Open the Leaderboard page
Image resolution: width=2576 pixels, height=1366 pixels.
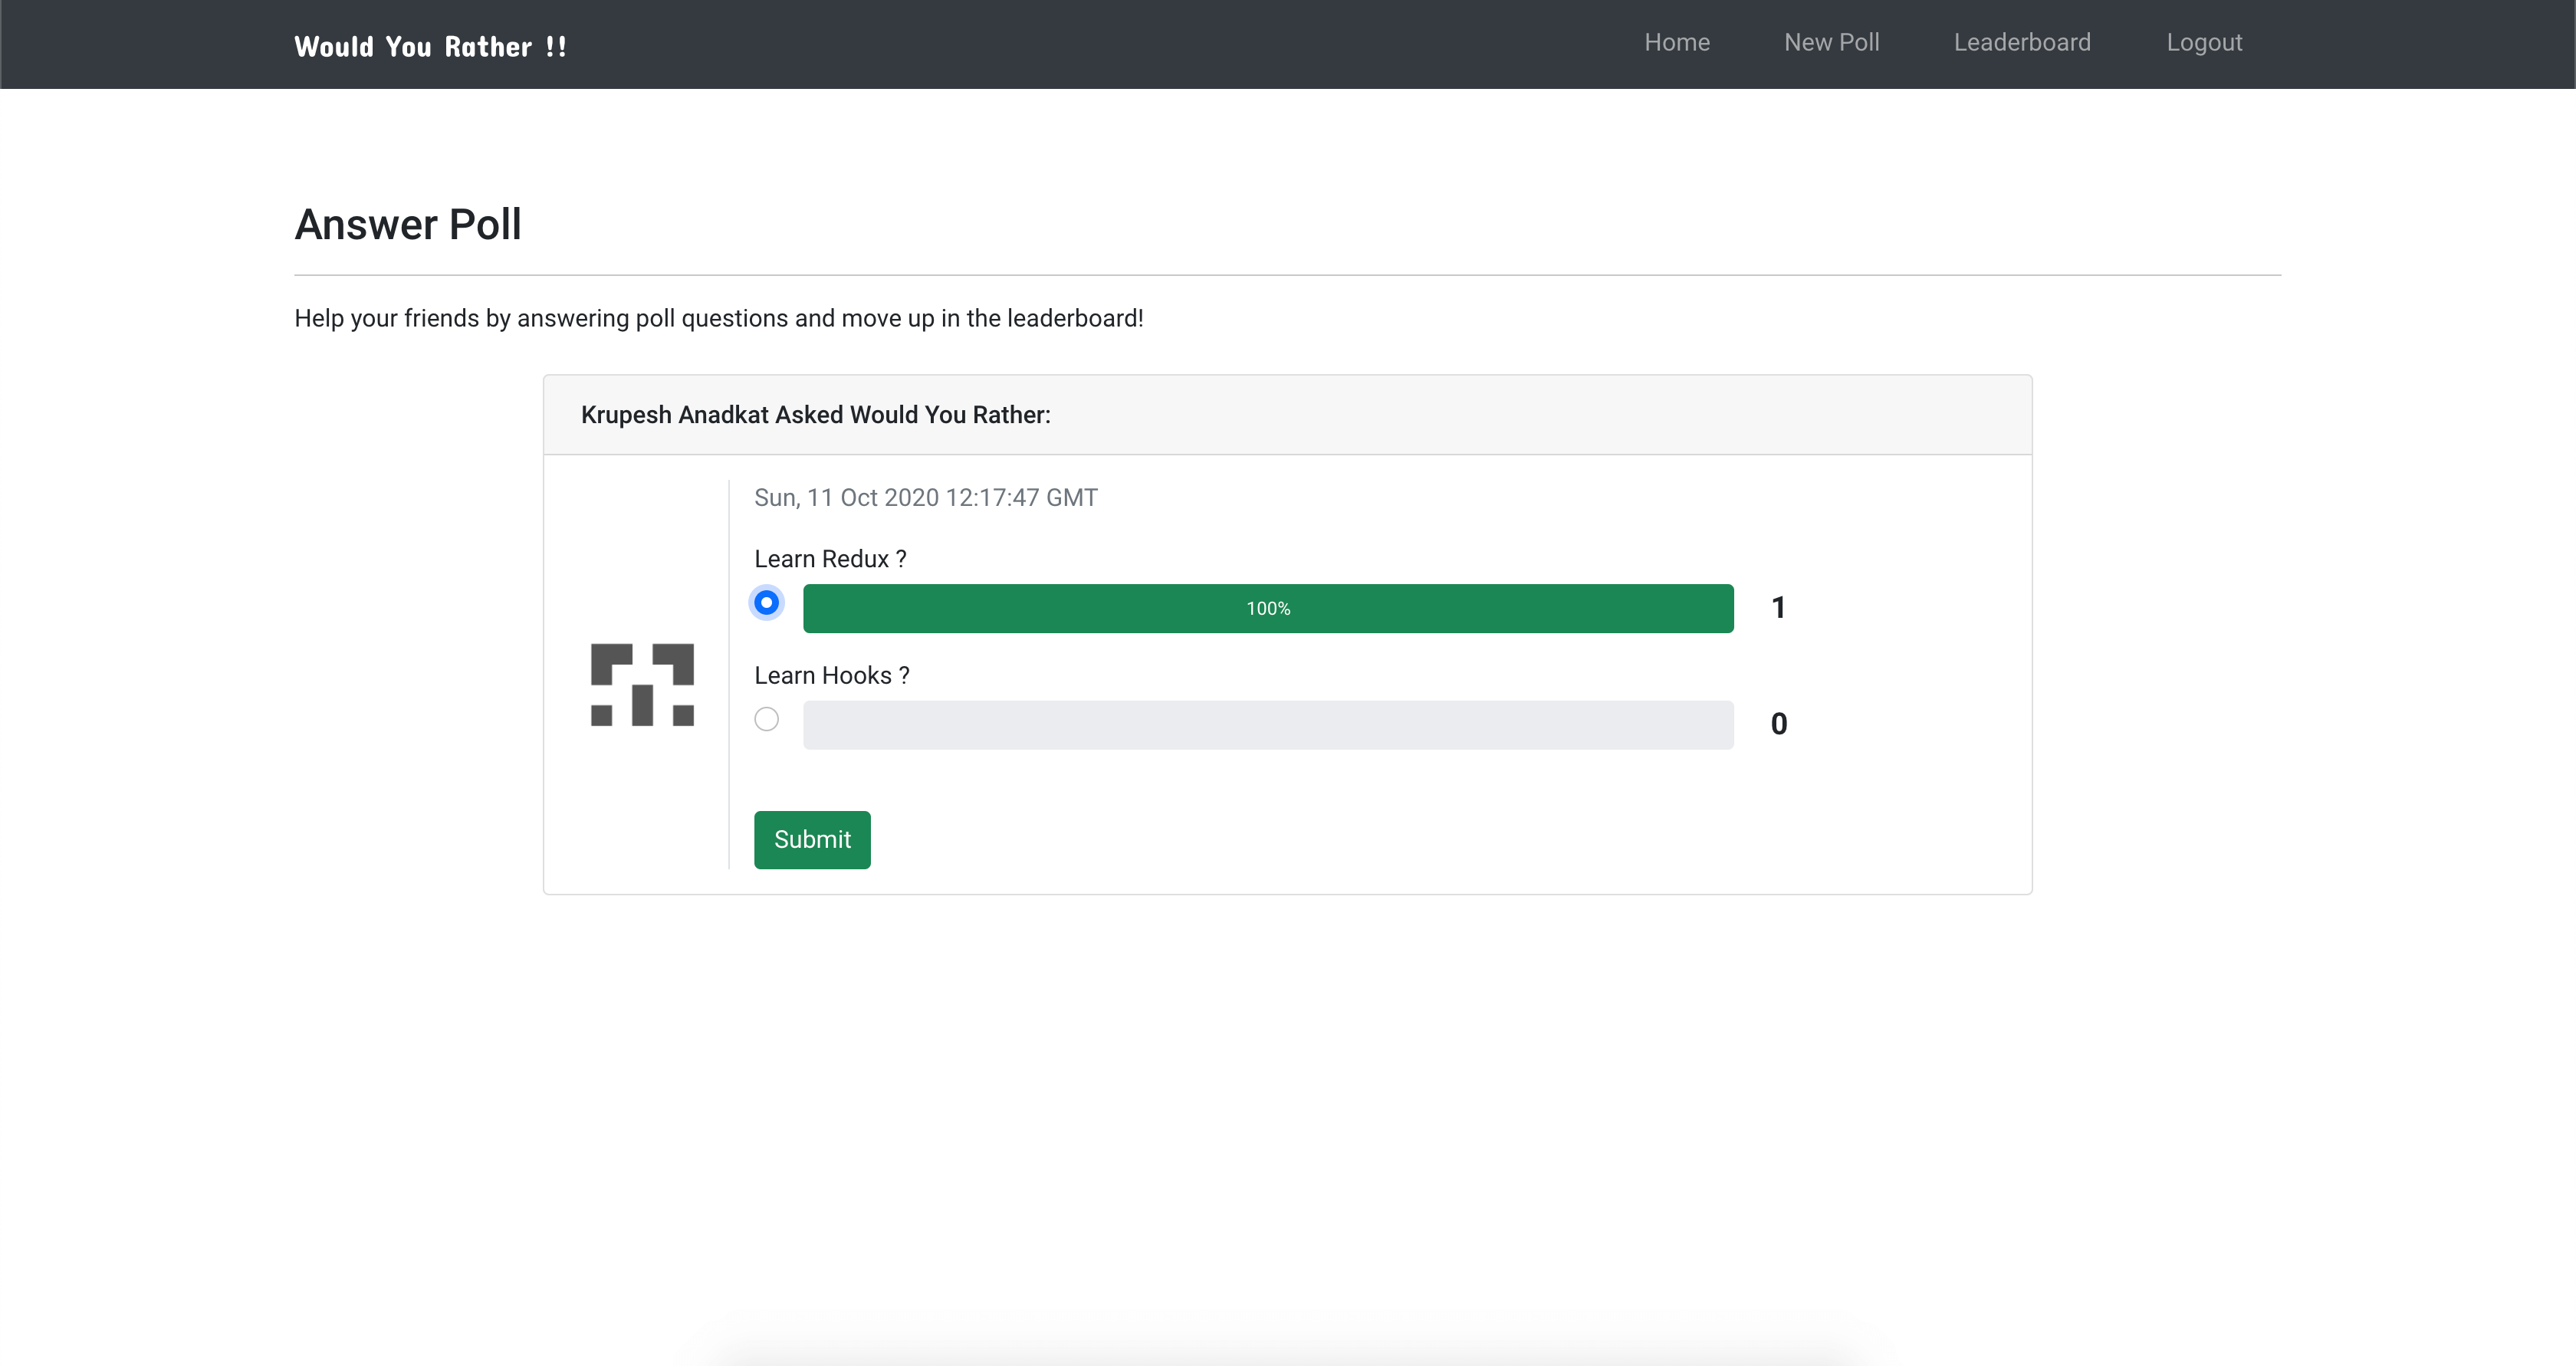click(x=2021, y=42)
